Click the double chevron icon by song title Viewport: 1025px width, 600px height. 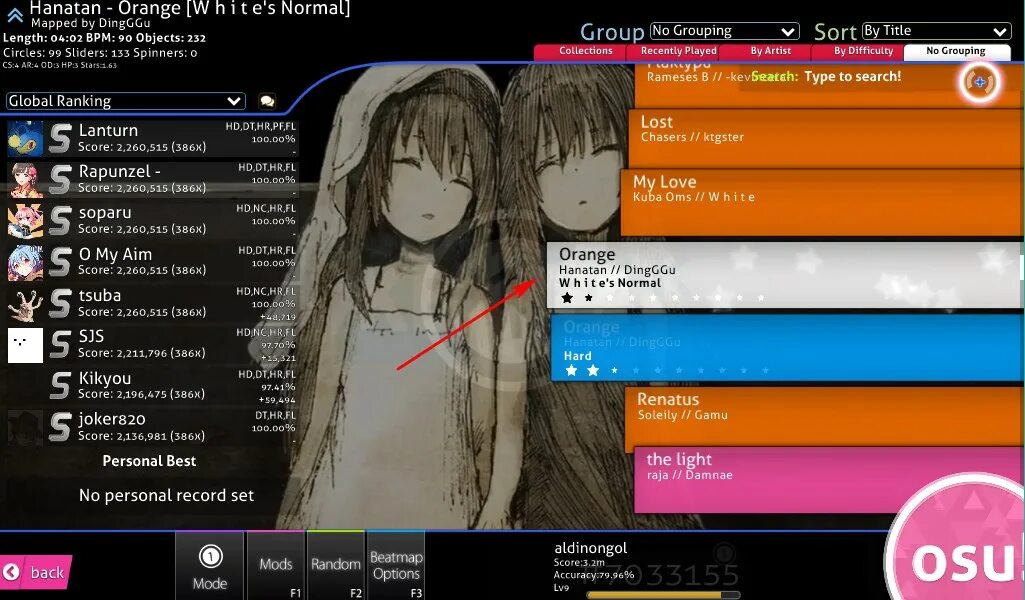click(x=14, y=14)
